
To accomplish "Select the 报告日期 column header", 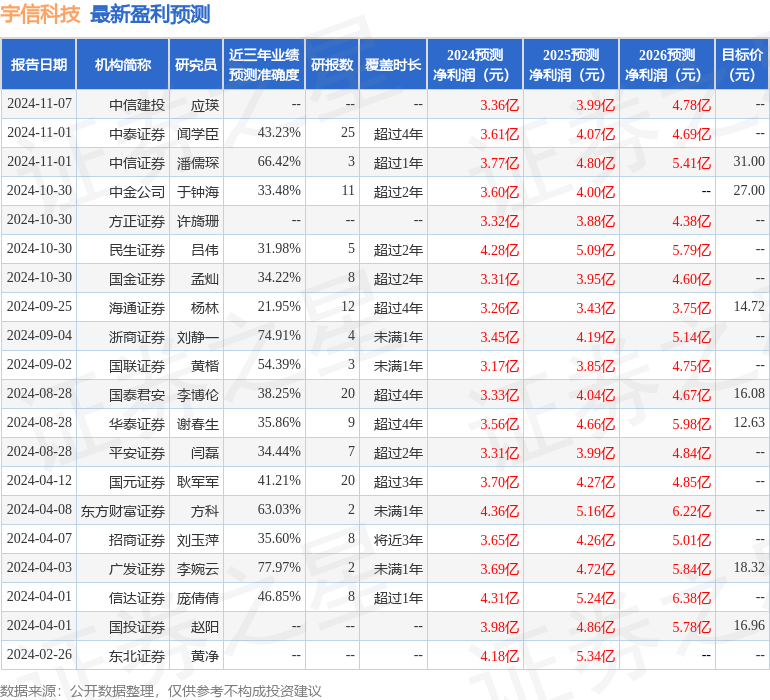I will [39, 64].
